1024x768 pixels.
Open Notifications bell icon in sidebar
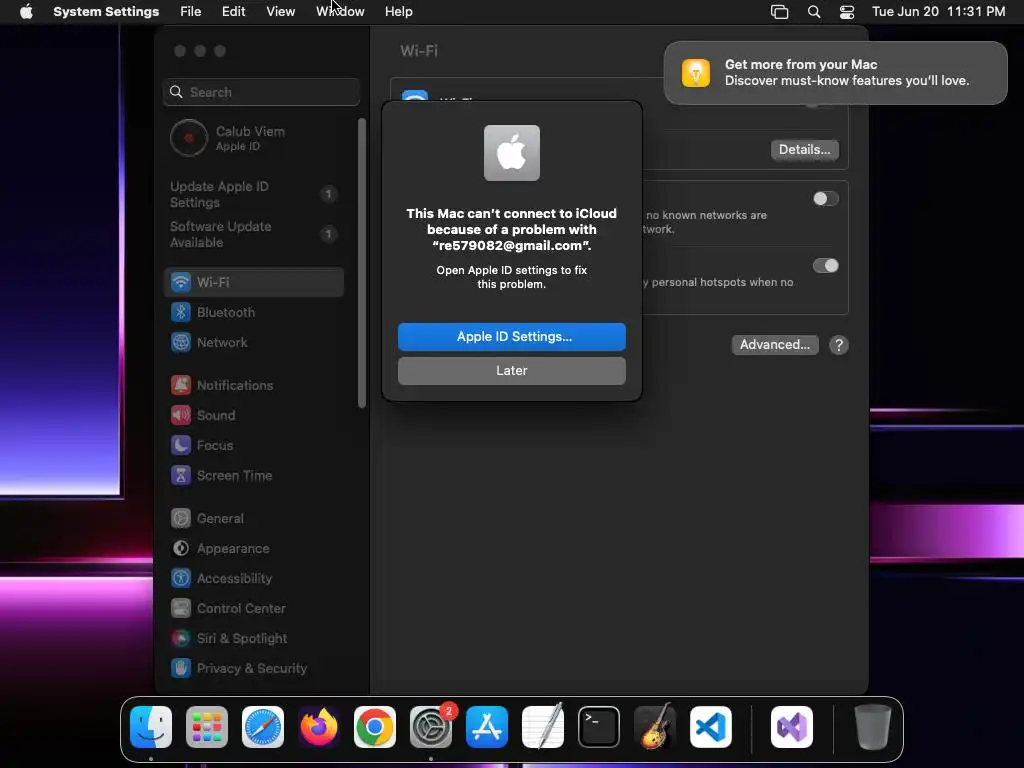point(181,385)
